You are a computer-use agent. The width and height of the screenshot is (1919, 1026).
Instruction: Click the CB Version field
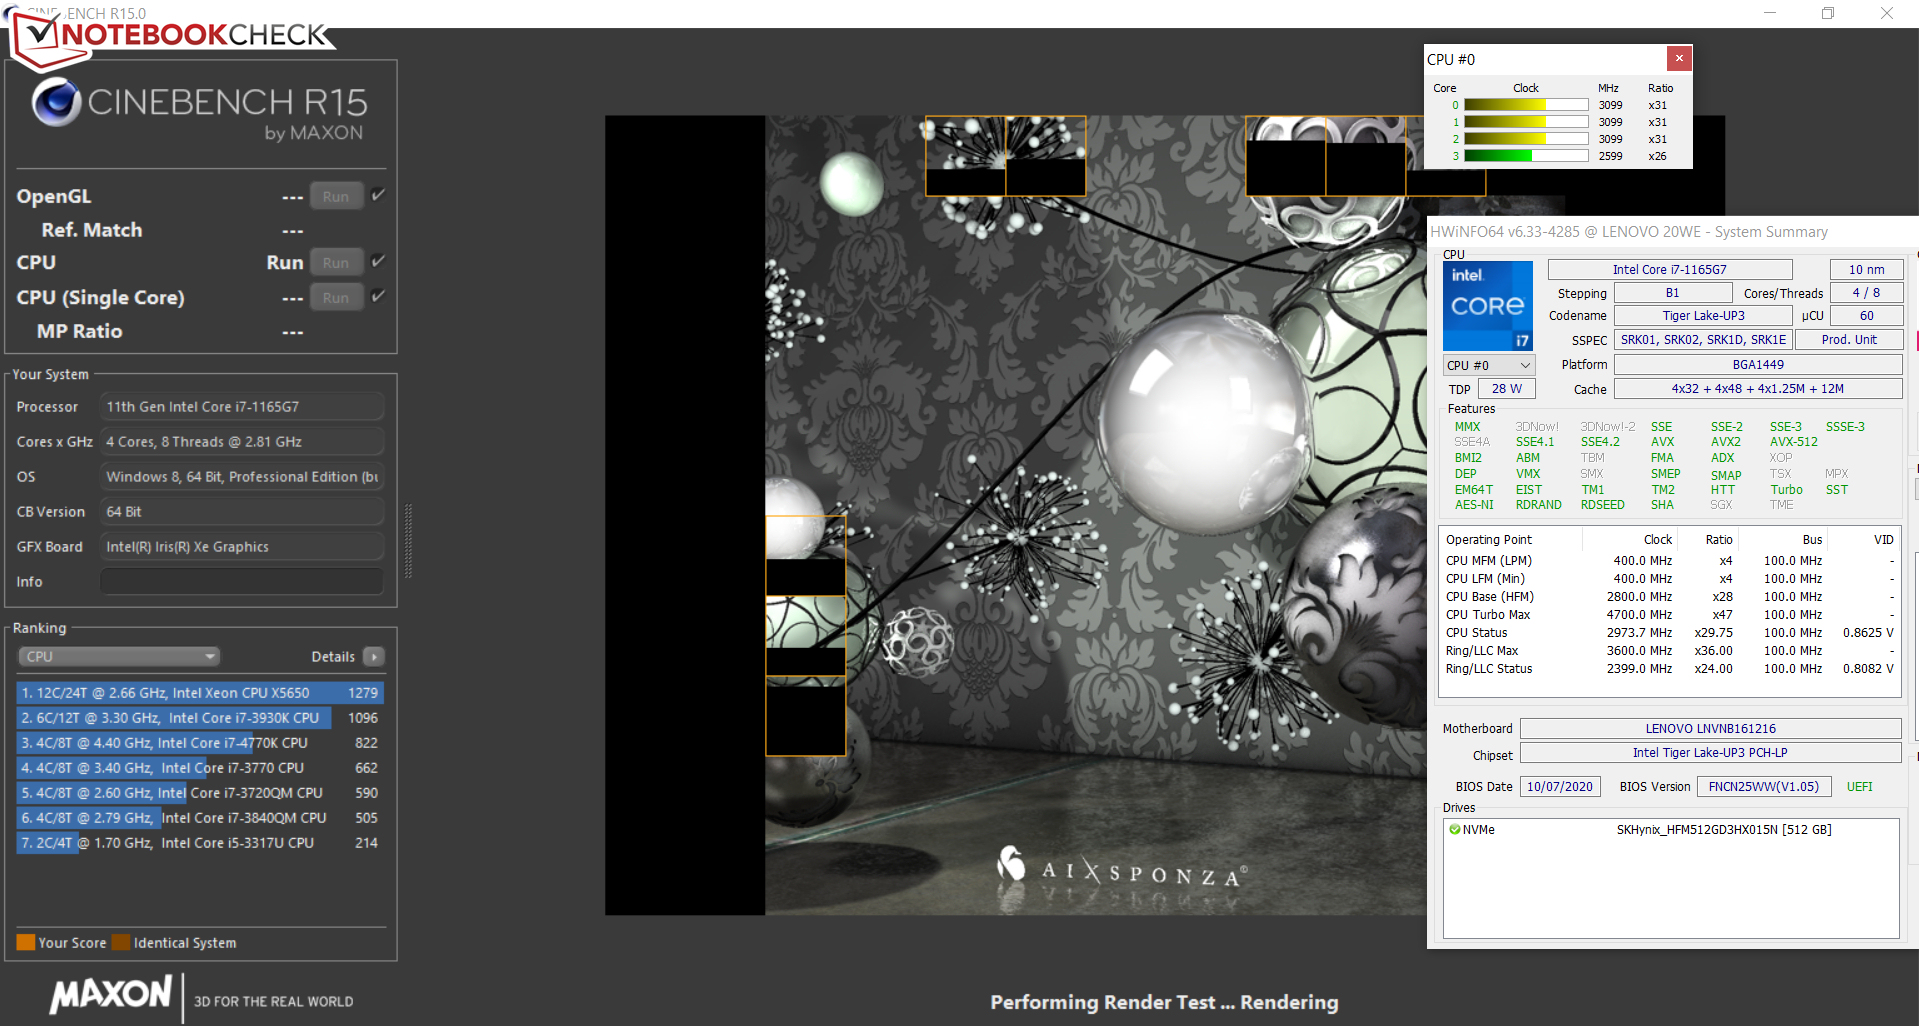(x=242, y=512)
